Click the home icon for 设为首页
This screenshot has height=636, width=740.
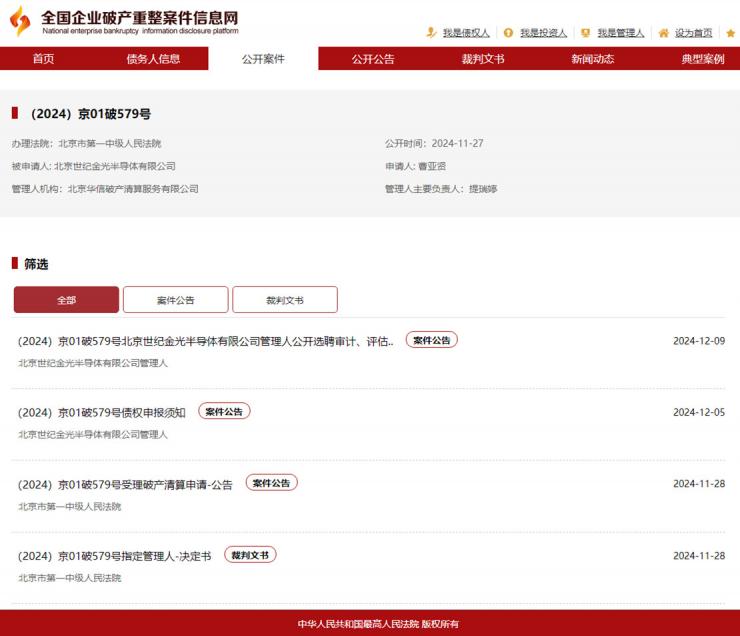[663, 33]
